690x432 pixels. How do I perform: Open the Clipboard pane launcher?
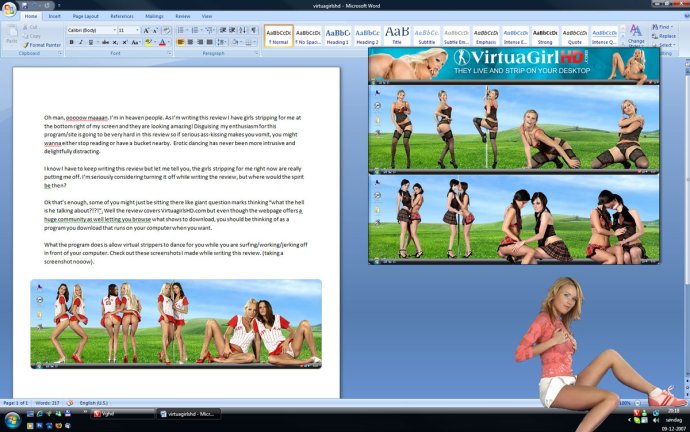pos(60,53)
